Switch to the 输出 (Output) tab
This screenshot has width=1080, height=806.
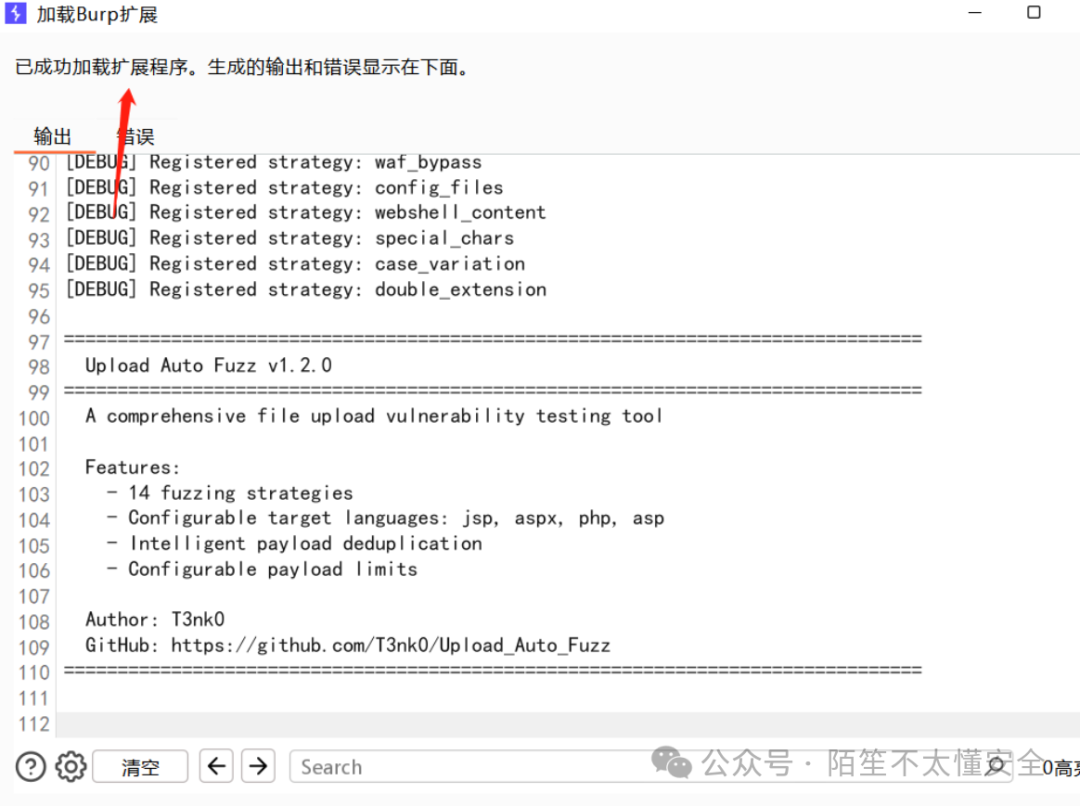(x=52, y=136)
